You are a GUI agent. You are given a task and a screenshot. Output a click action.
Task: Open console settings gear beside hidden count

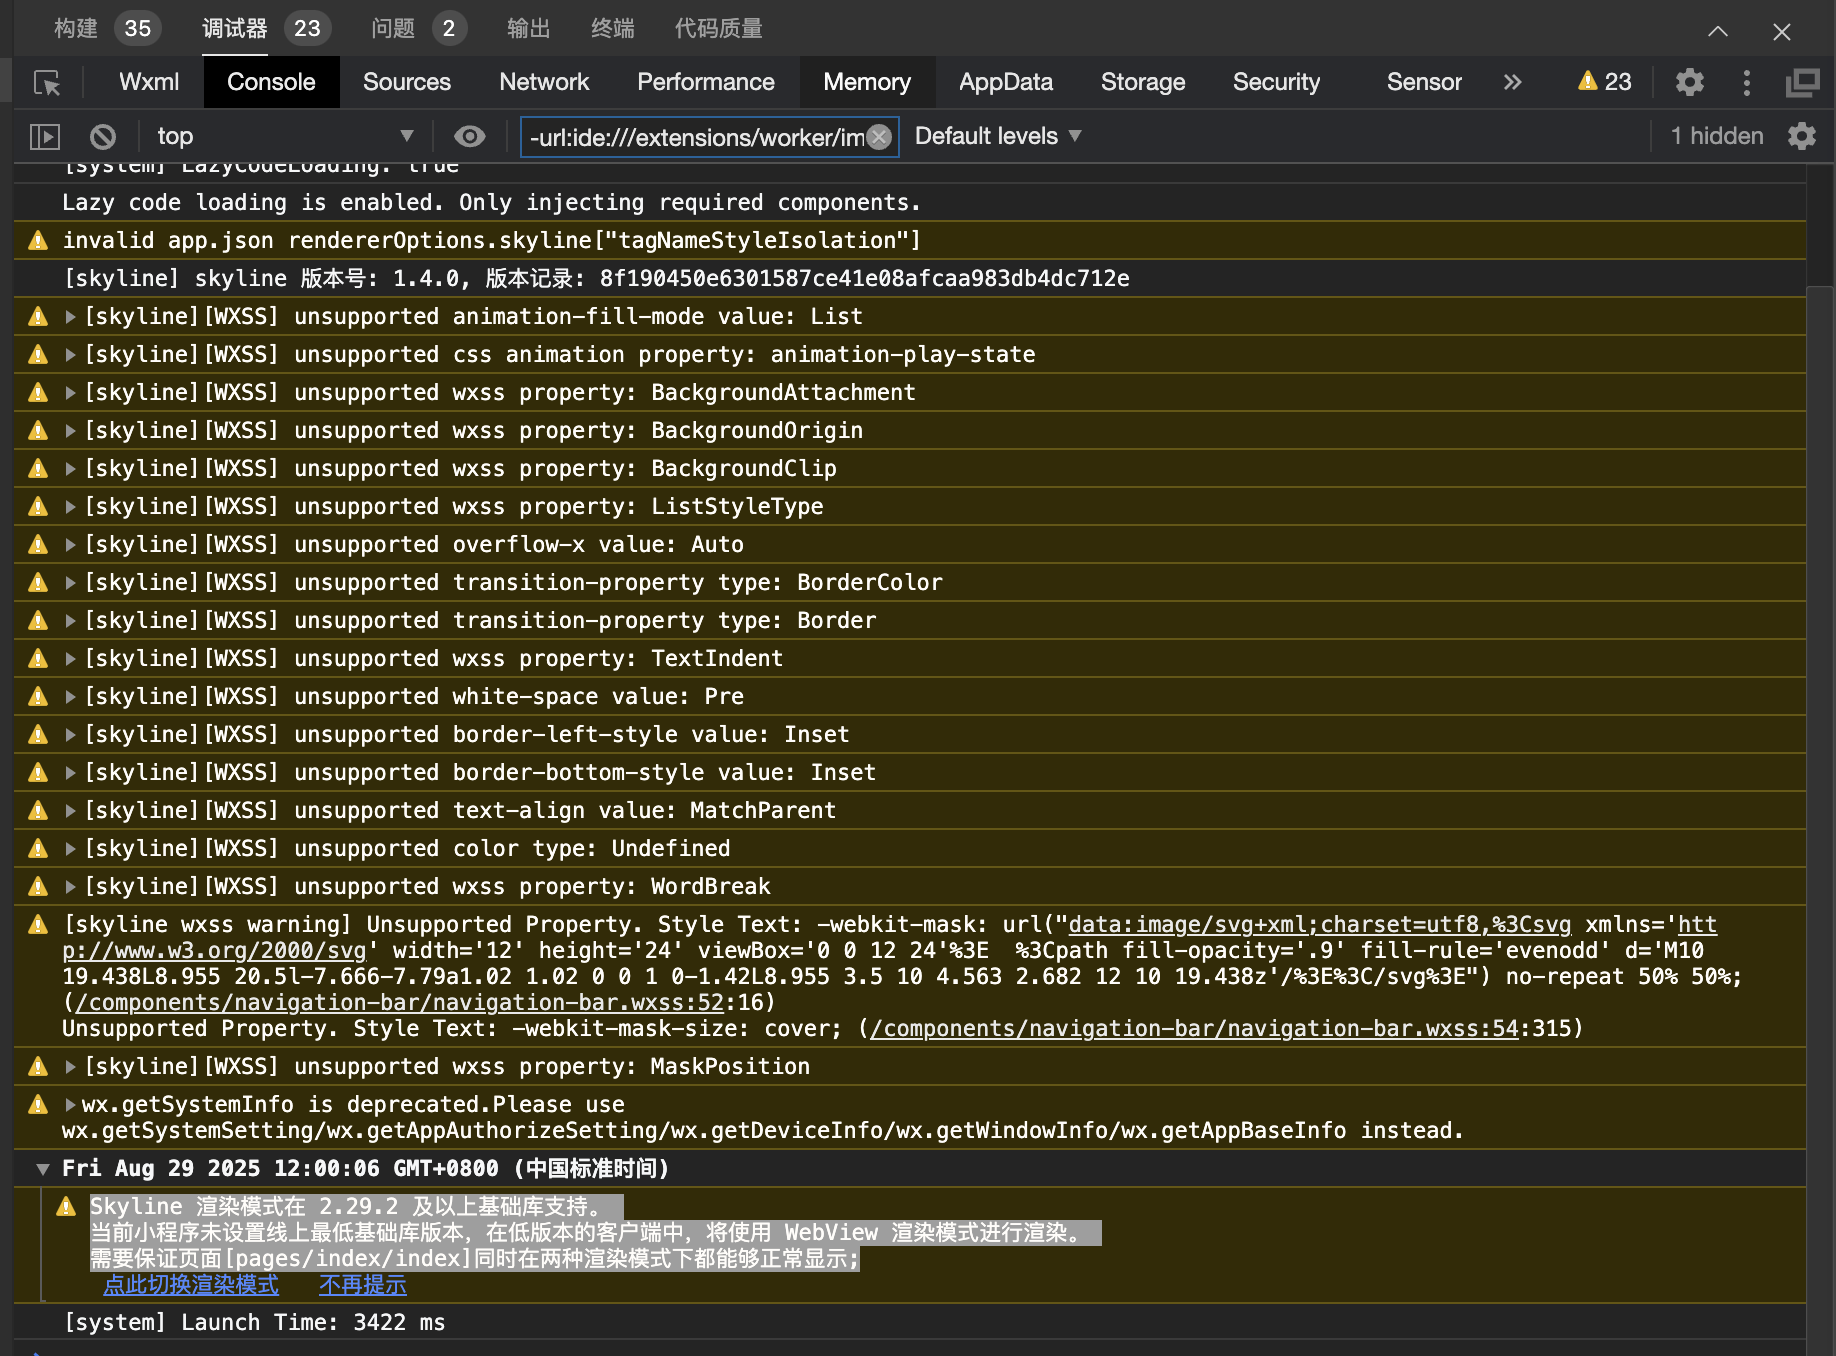point(1801,136)
